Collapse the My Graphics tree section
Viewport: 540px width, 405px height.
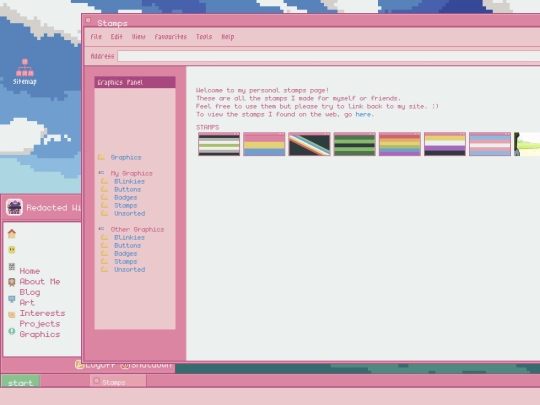(x=101, y=173)
